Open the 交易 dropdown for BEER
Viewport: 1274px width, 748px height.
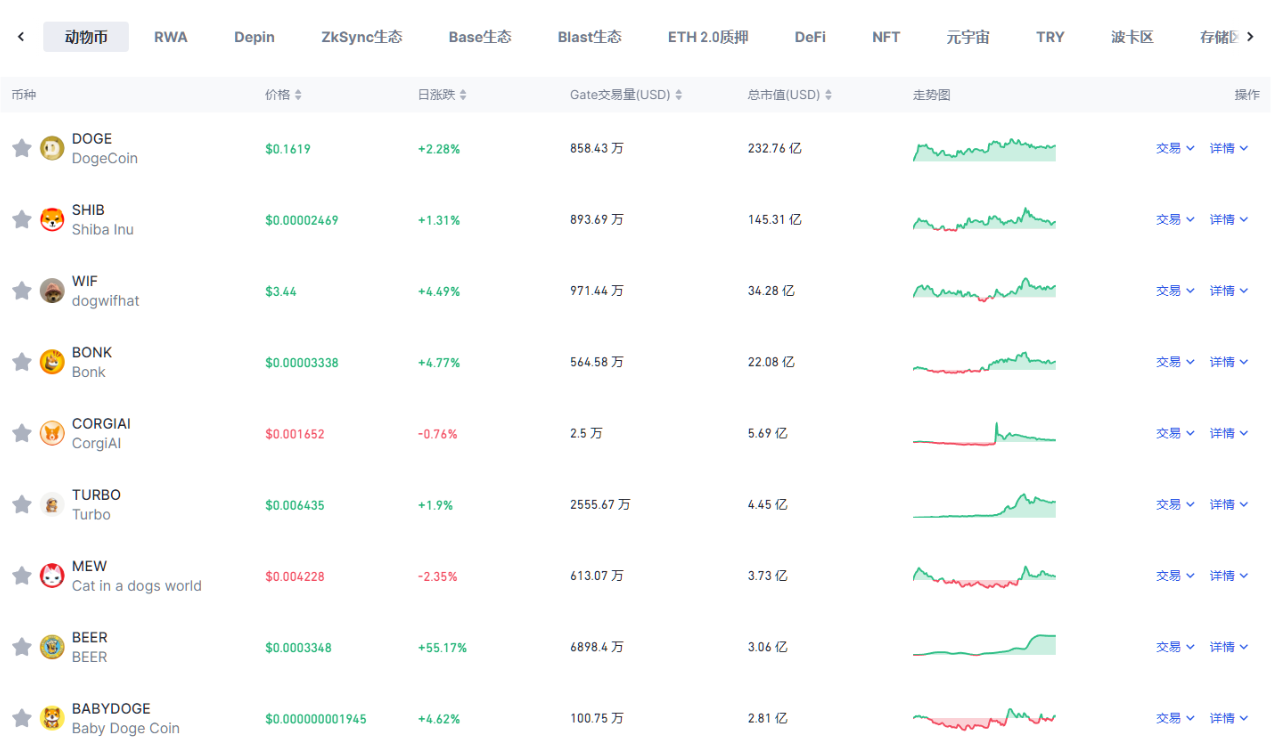[x=1175, y=647]
